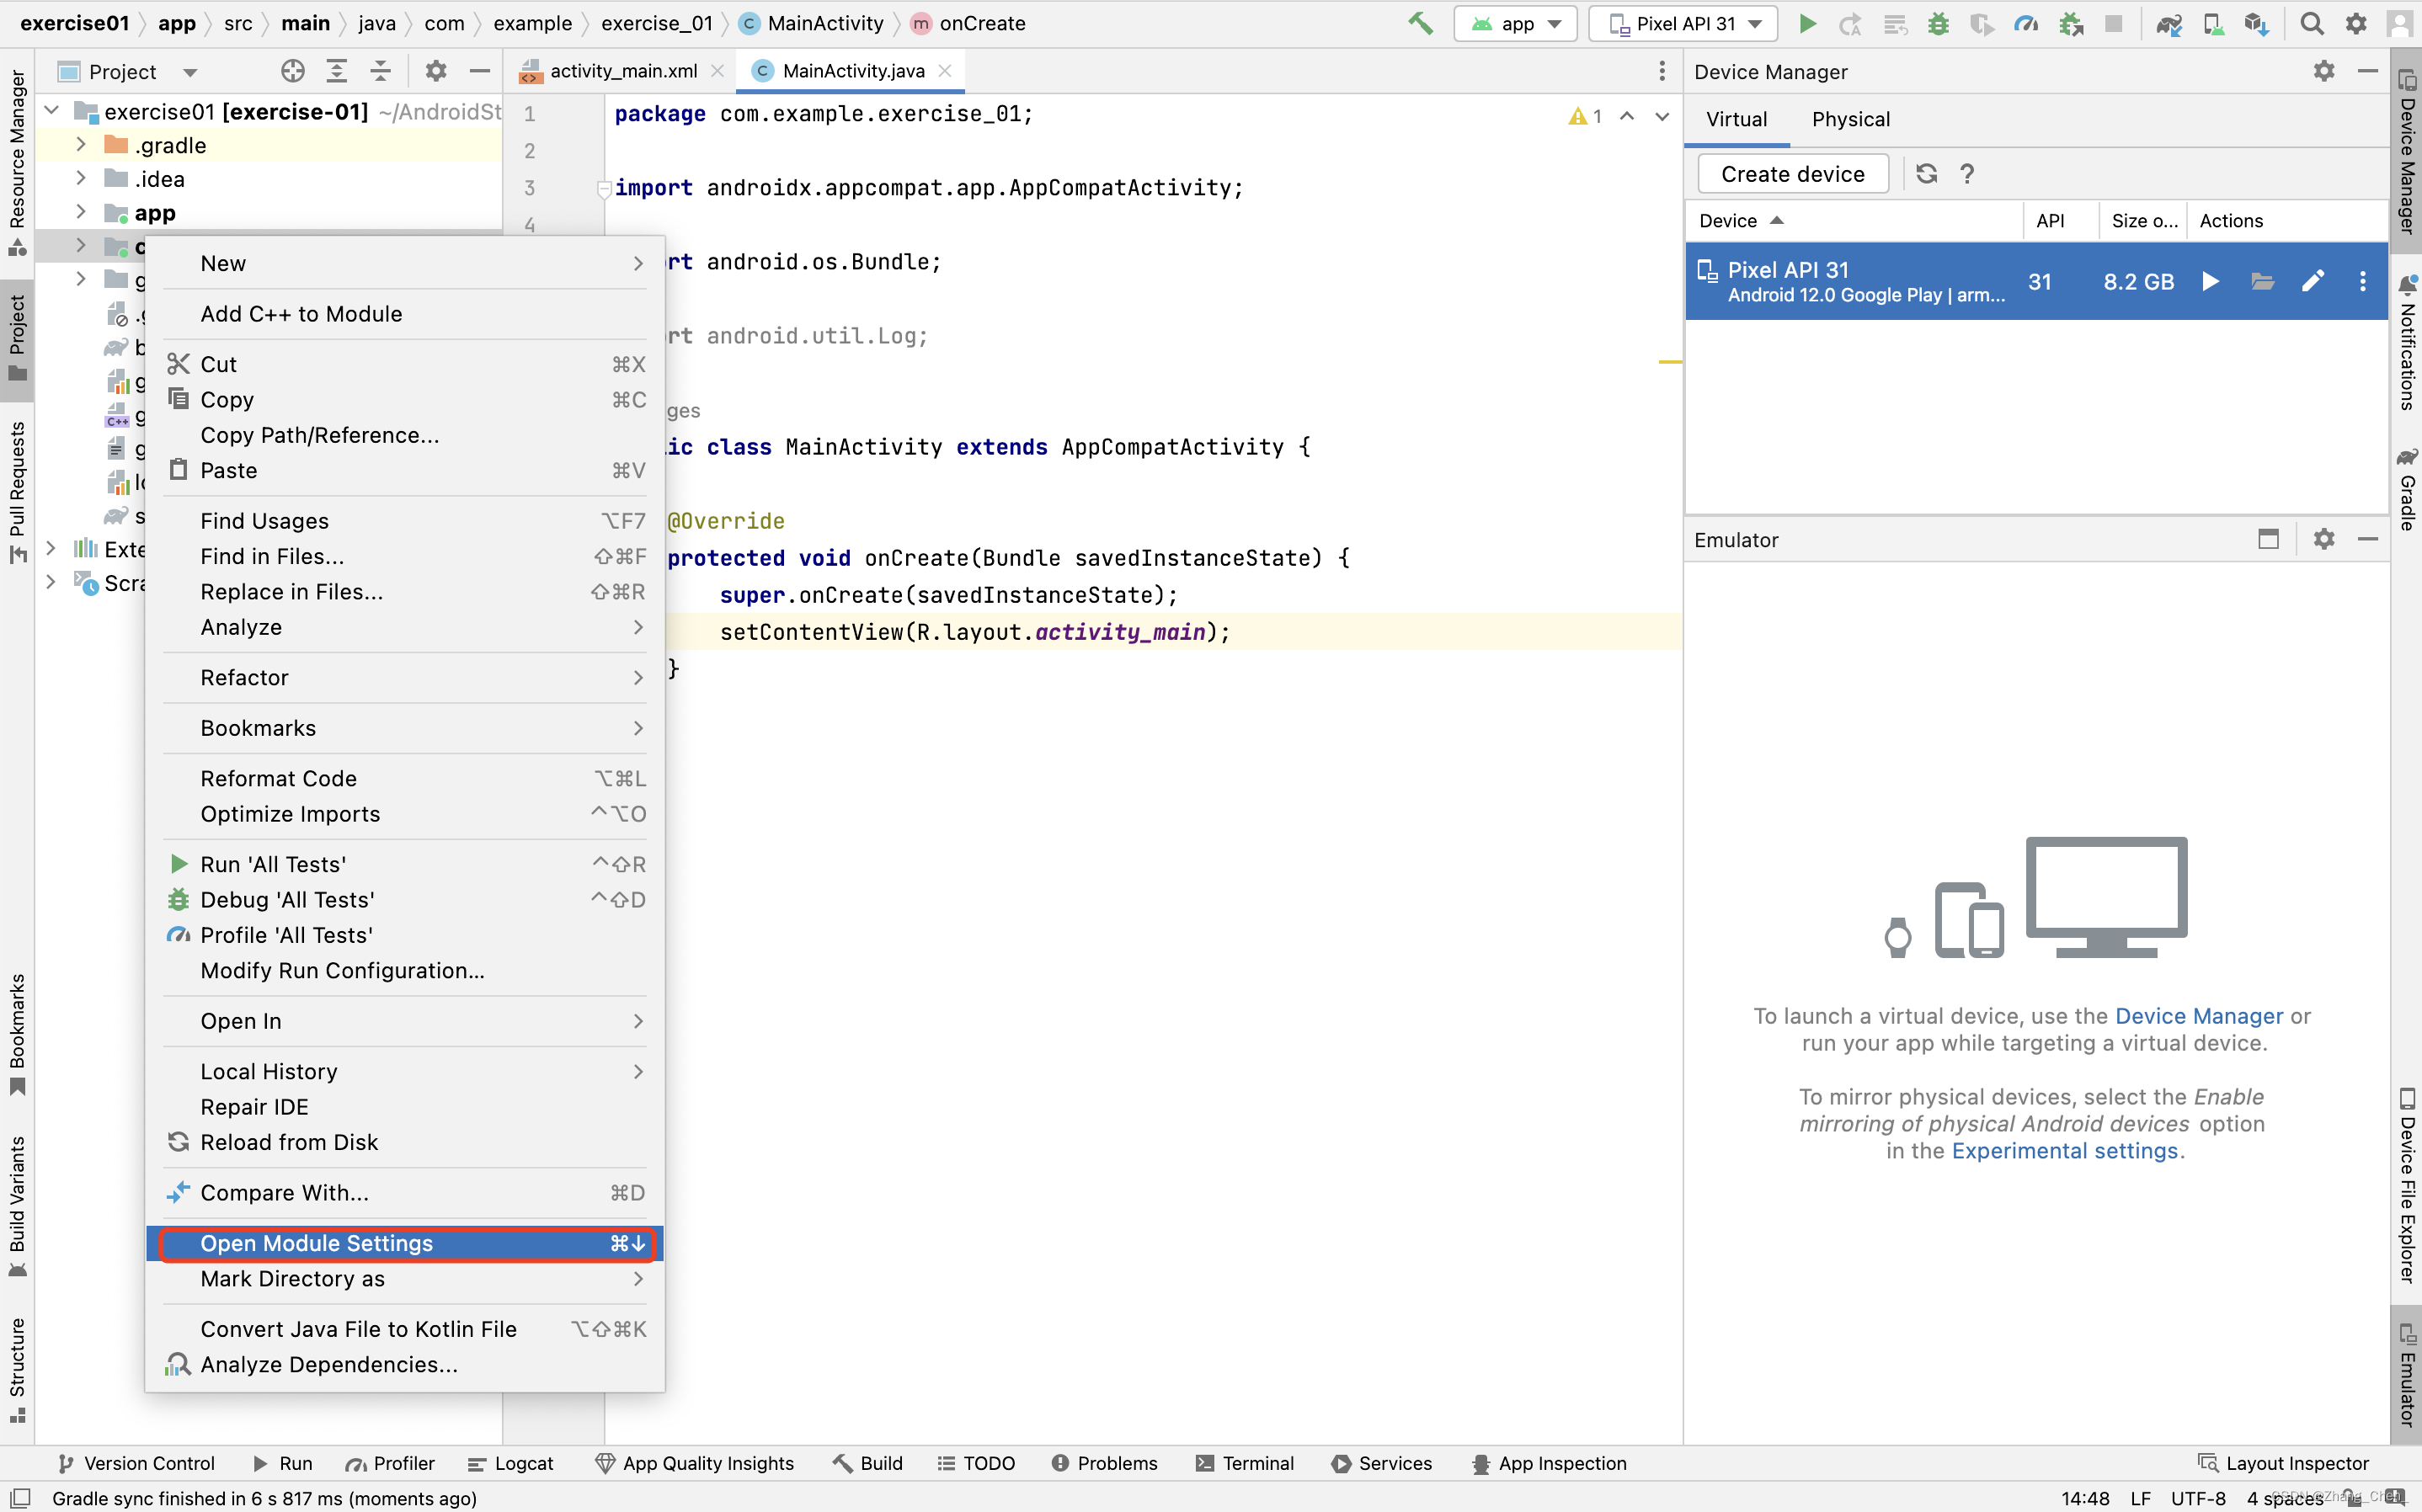Open Emulator panel settings gear

coord(2324,539)
